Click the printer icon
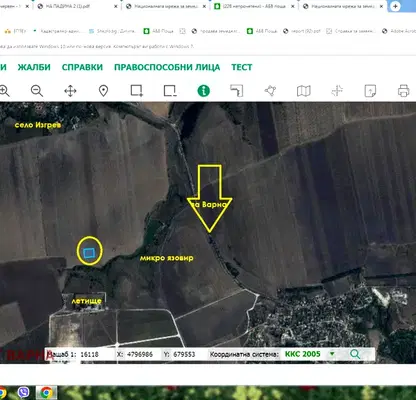The image size is (416, 400). click(x=404, y=91)
